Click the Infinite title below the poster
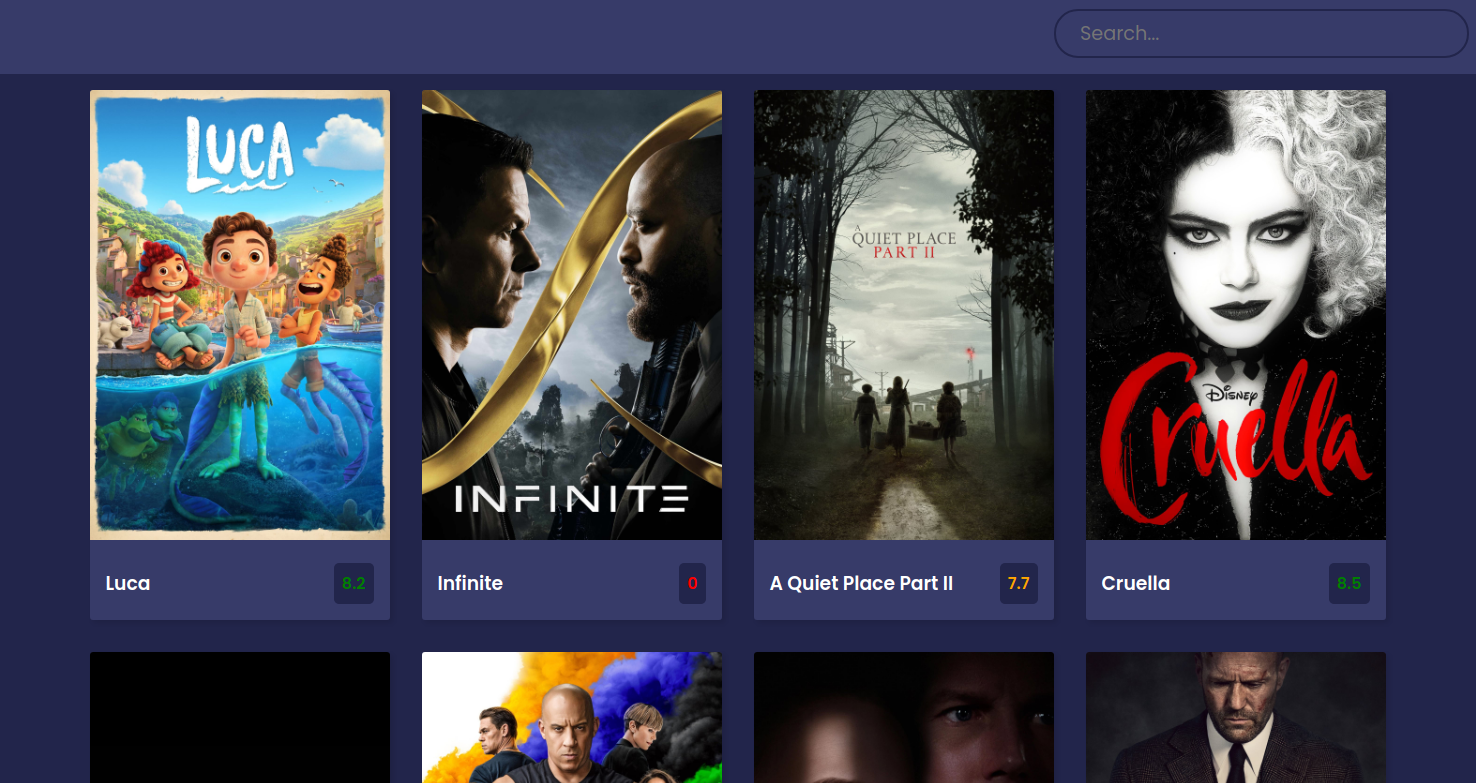The image size is (1476, 783). pyautogui.click(x=470, y=583)
